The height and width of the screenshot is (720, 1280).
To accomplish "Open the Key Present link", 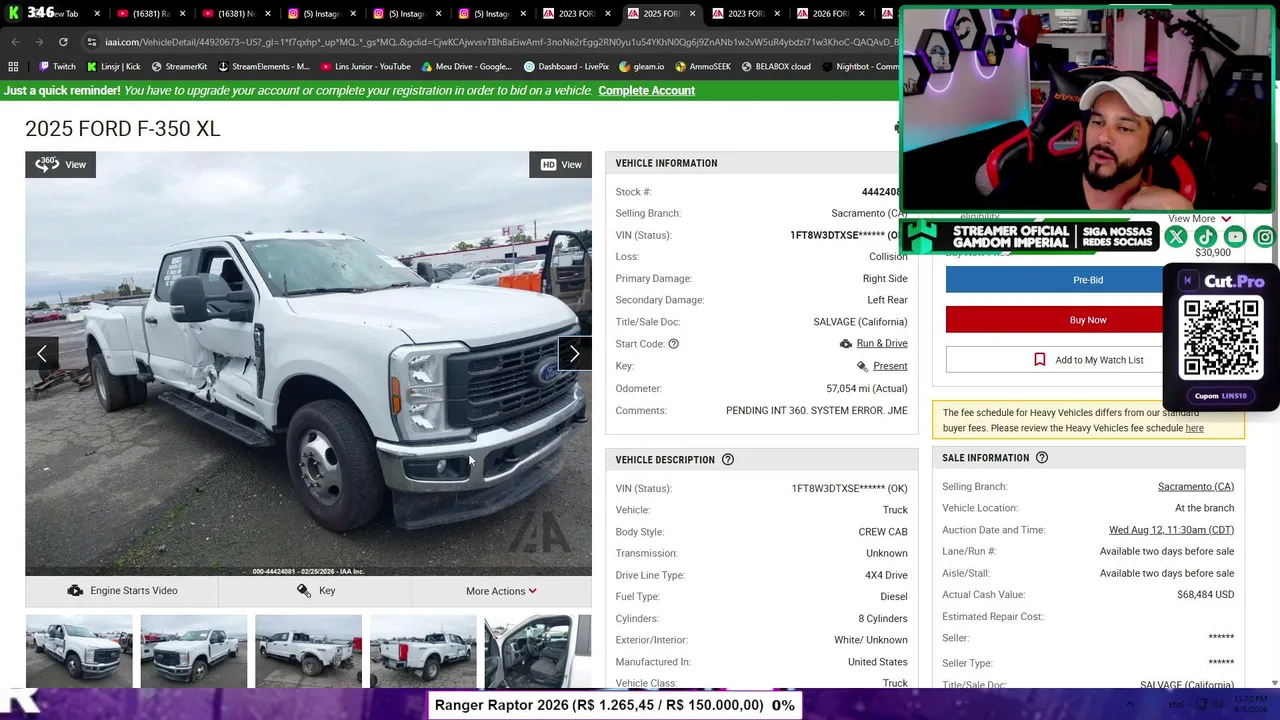I will click(x=890, y=366).
